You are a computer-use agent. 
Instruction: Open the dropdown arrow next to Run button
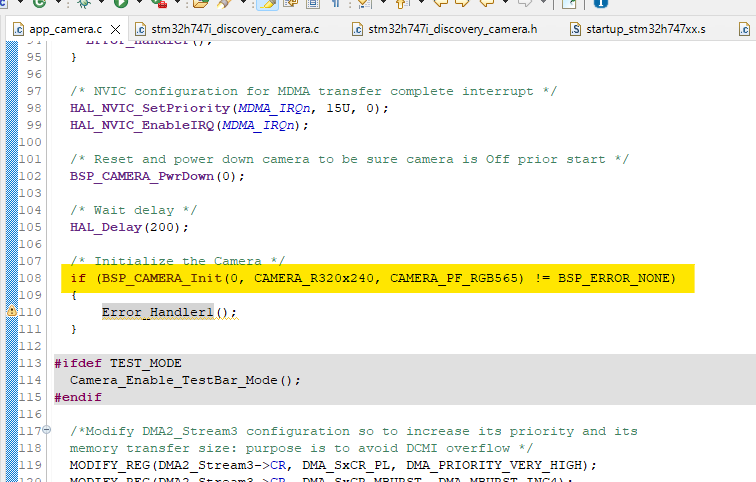pyautogui.click(x=139, y=2)
